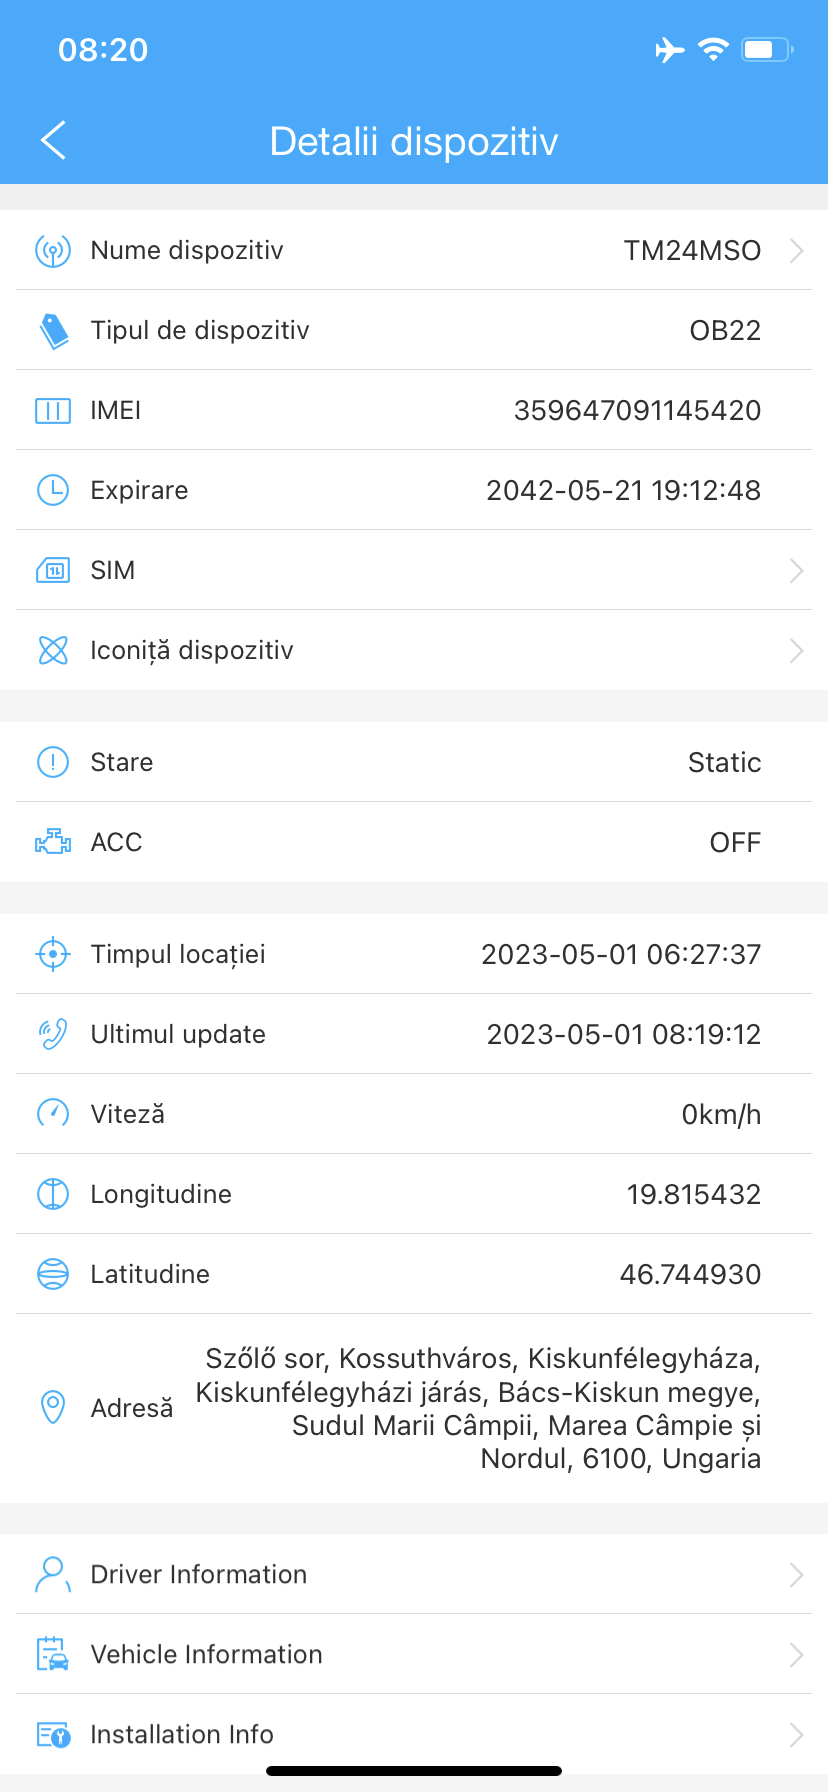This screenshot has height=1792, width=828.
Task: Tap the address text for Kiskunfélegyháza
Action: click(478, 1408)
